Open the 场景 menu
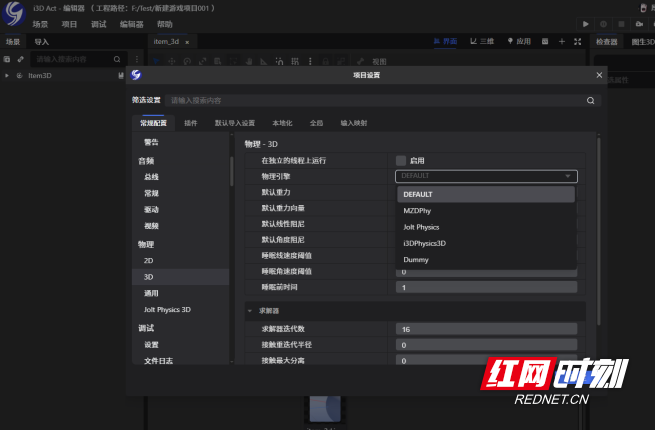 (x=40, y=24)
